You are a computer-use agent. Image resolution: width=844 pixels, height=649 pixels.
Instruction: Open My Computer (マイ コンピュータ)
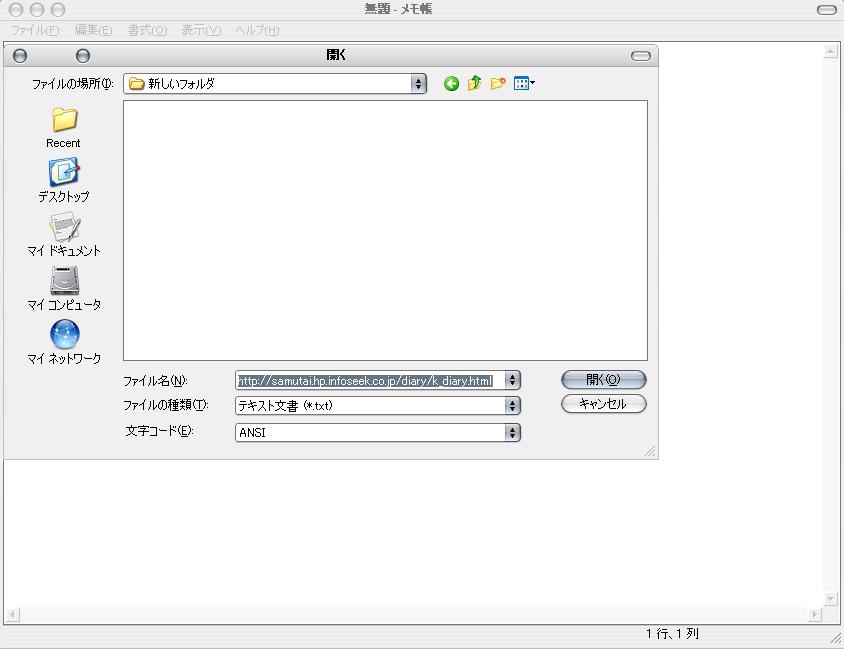[64, 288]
